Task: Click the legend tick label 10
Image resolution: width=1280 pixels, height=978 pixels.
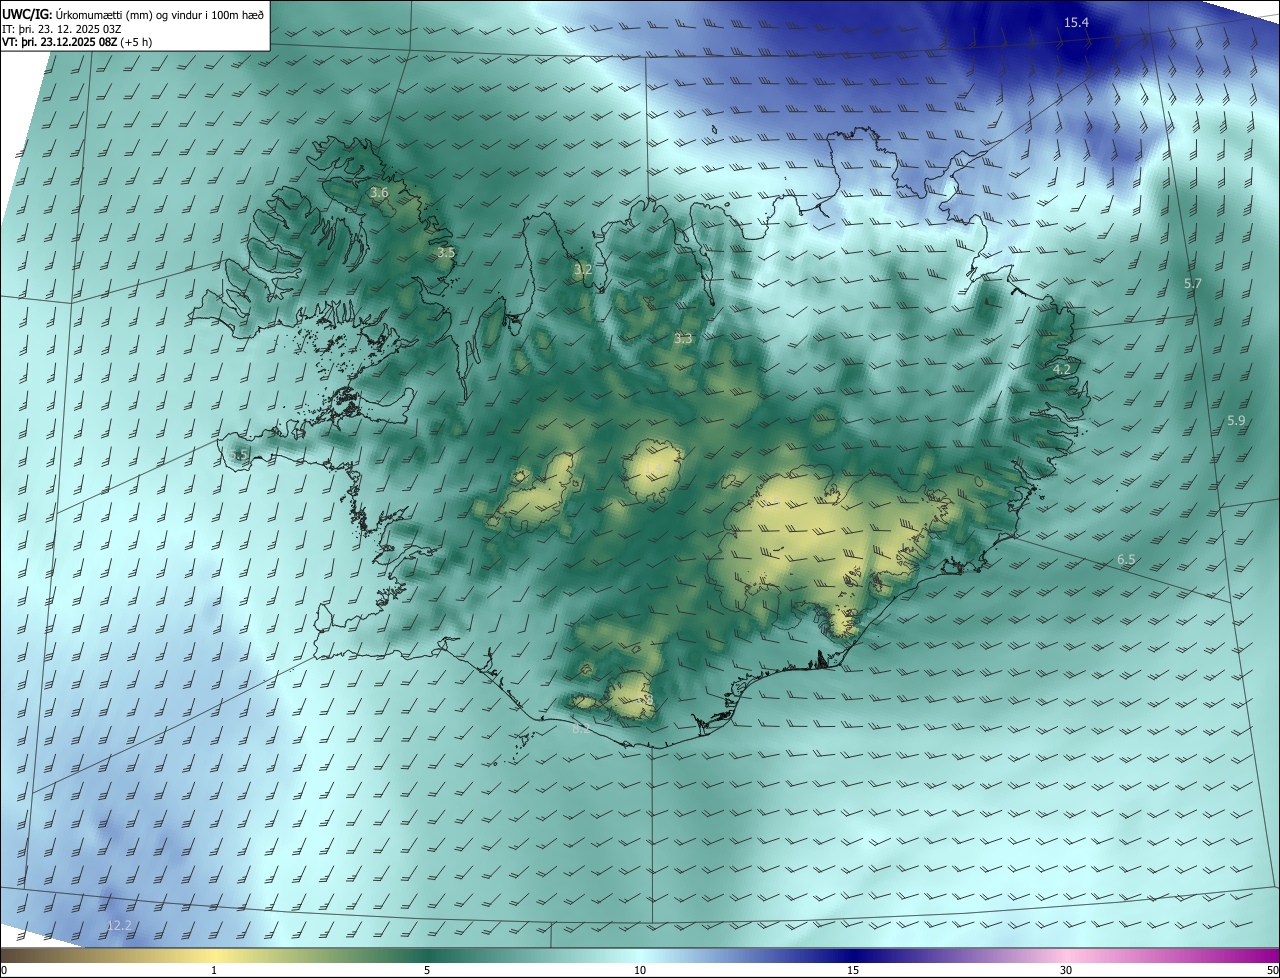Action: tap(640, 970)
